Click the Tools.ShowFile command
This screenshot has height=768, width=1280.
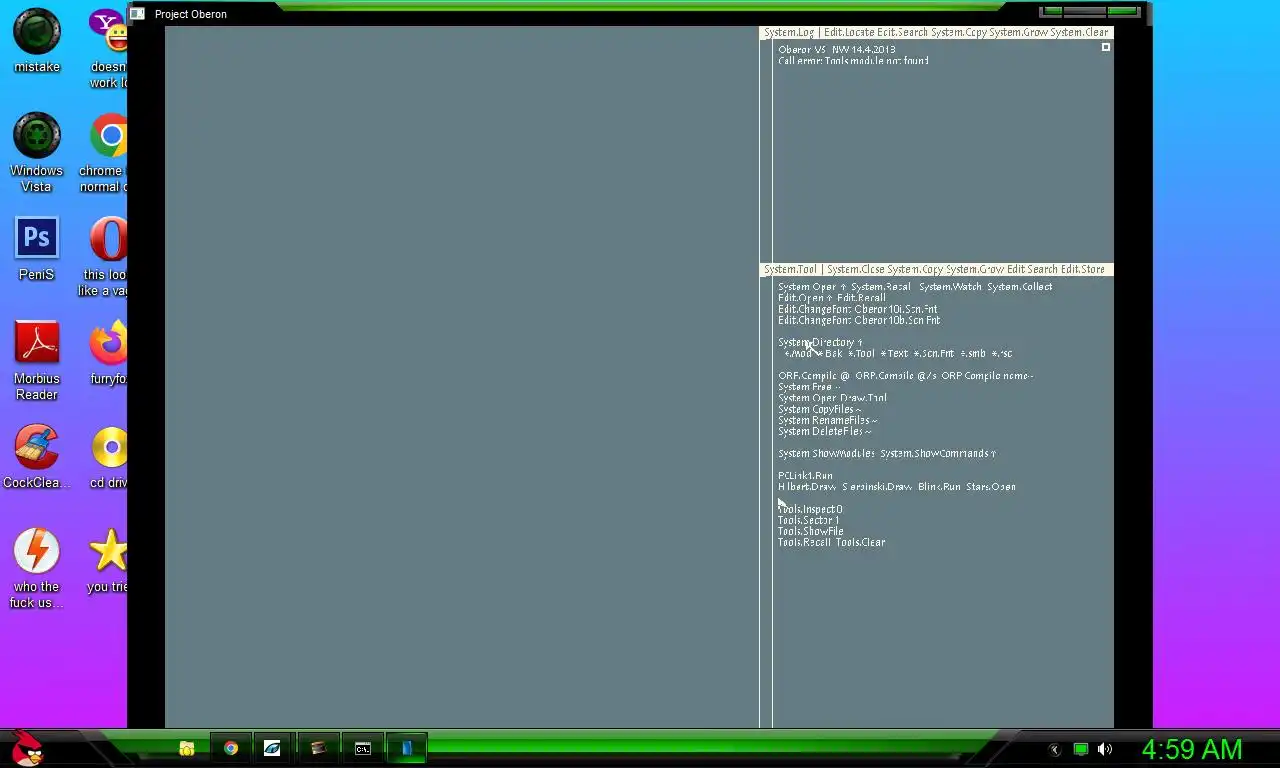[811, 531]
